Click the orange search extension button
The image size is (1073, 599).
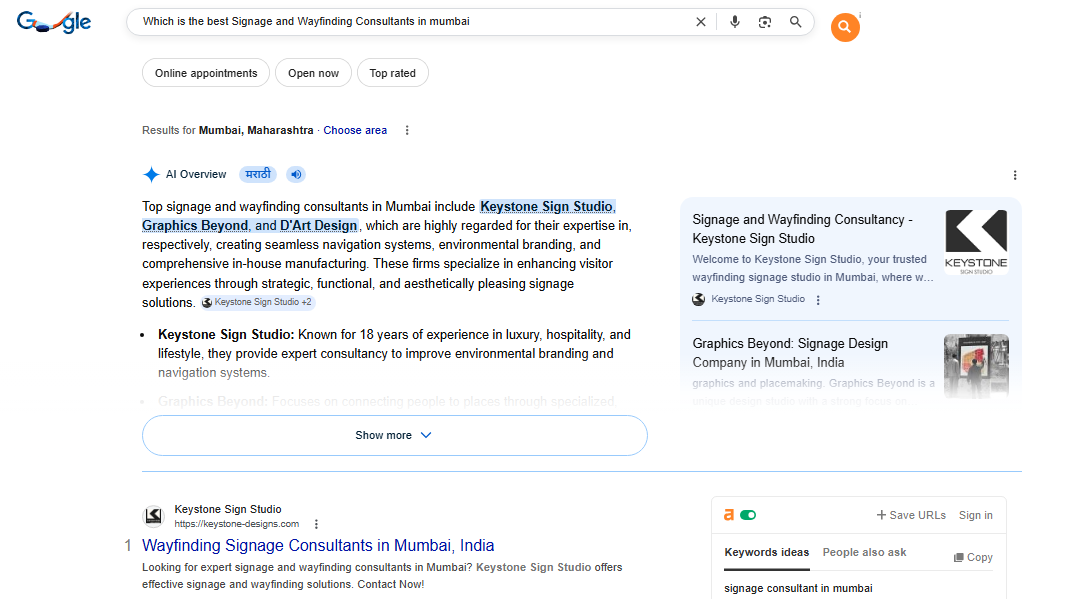click(845, 28)
